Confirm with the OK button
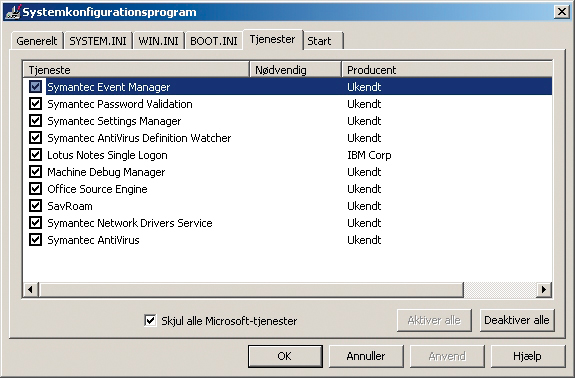 point(285,356)
